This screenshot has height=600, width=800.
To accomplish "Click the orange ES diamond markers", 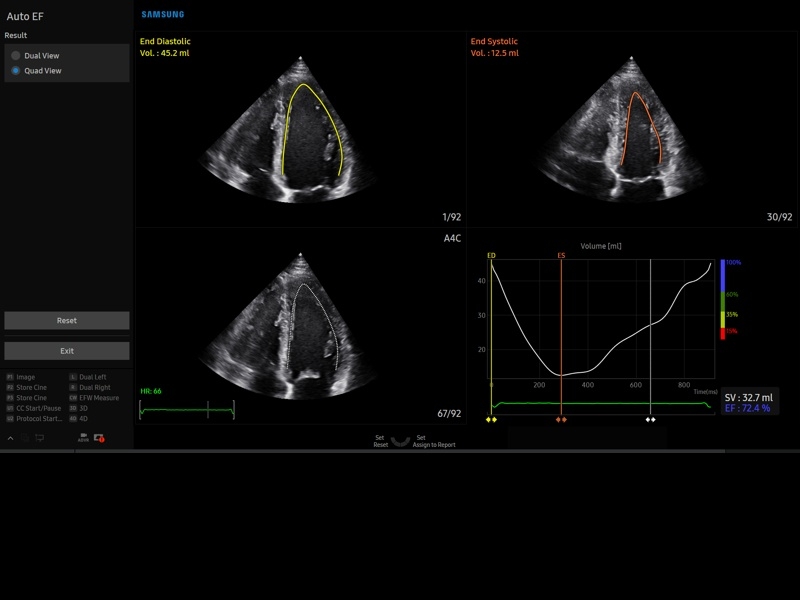I will 562,420.
